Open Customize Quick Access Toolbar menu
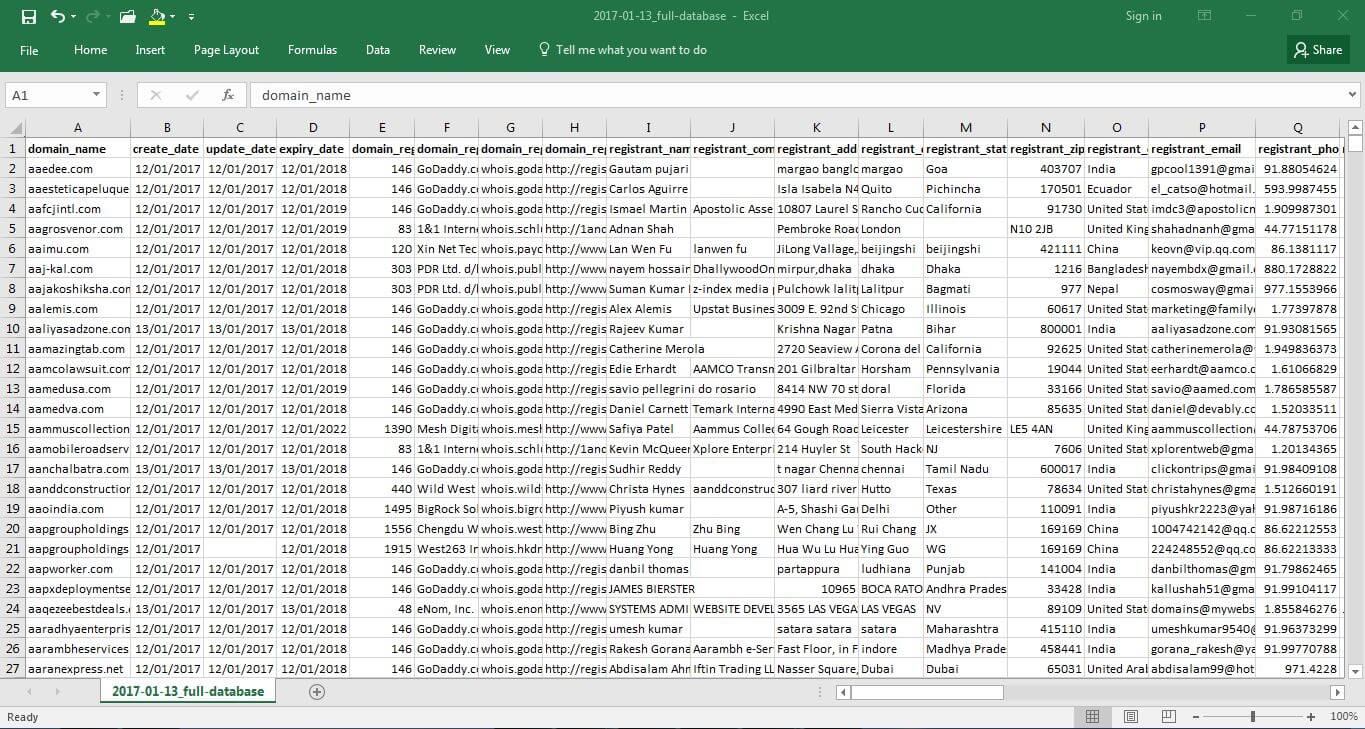The image size is (1365, 729). pyautogui.click(x=191, y=17)
